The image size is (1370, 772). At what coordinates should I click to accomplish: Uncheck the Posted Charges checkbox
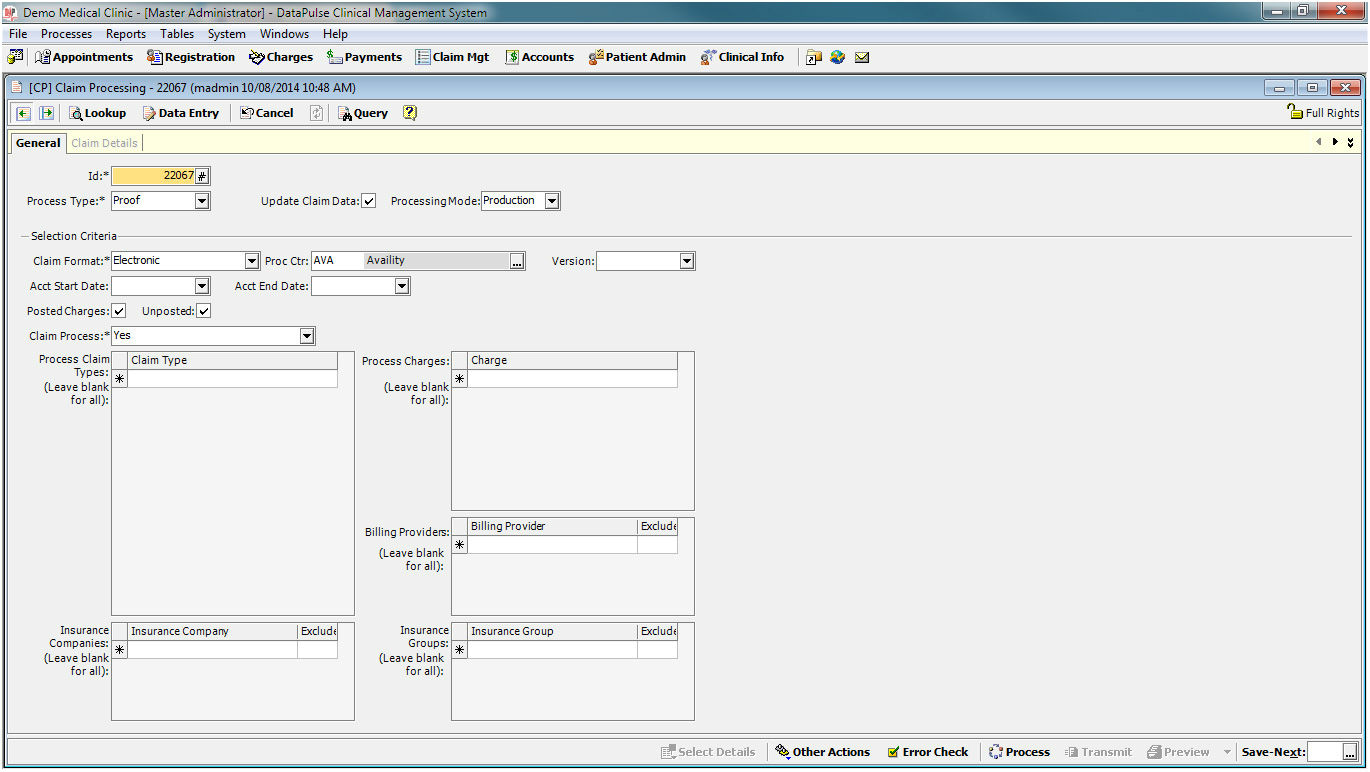tap(119, 311)
